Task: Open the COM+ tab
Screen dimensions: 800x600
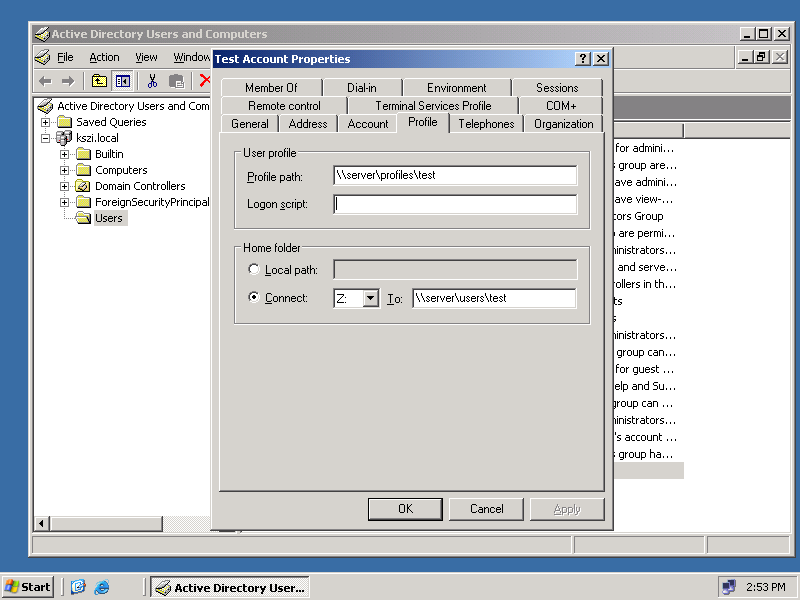Action: [561, 106]
